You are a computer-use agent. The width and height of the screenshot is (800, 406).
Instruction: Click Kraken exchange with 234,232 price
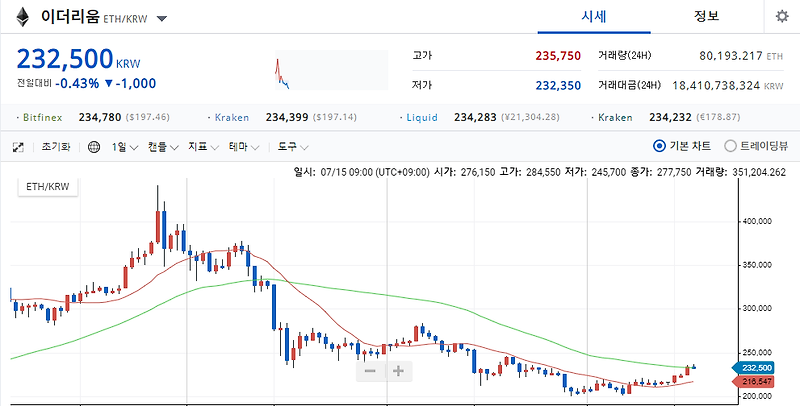click(x=615, y=118)
